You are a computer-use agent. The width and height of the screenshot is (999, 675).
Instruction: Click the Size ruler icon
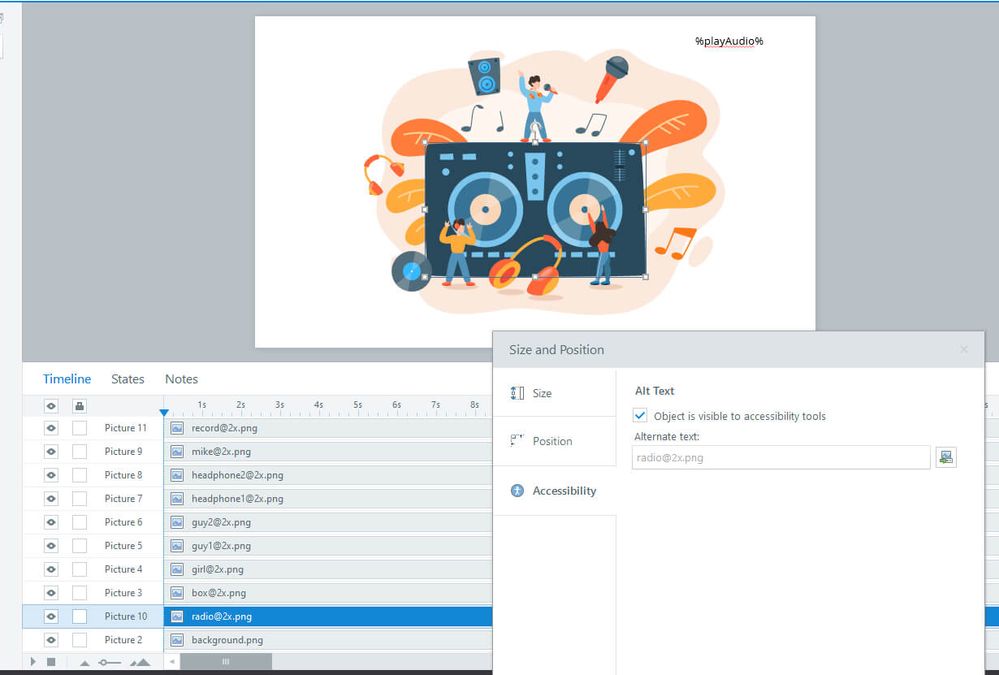point(517,393)
